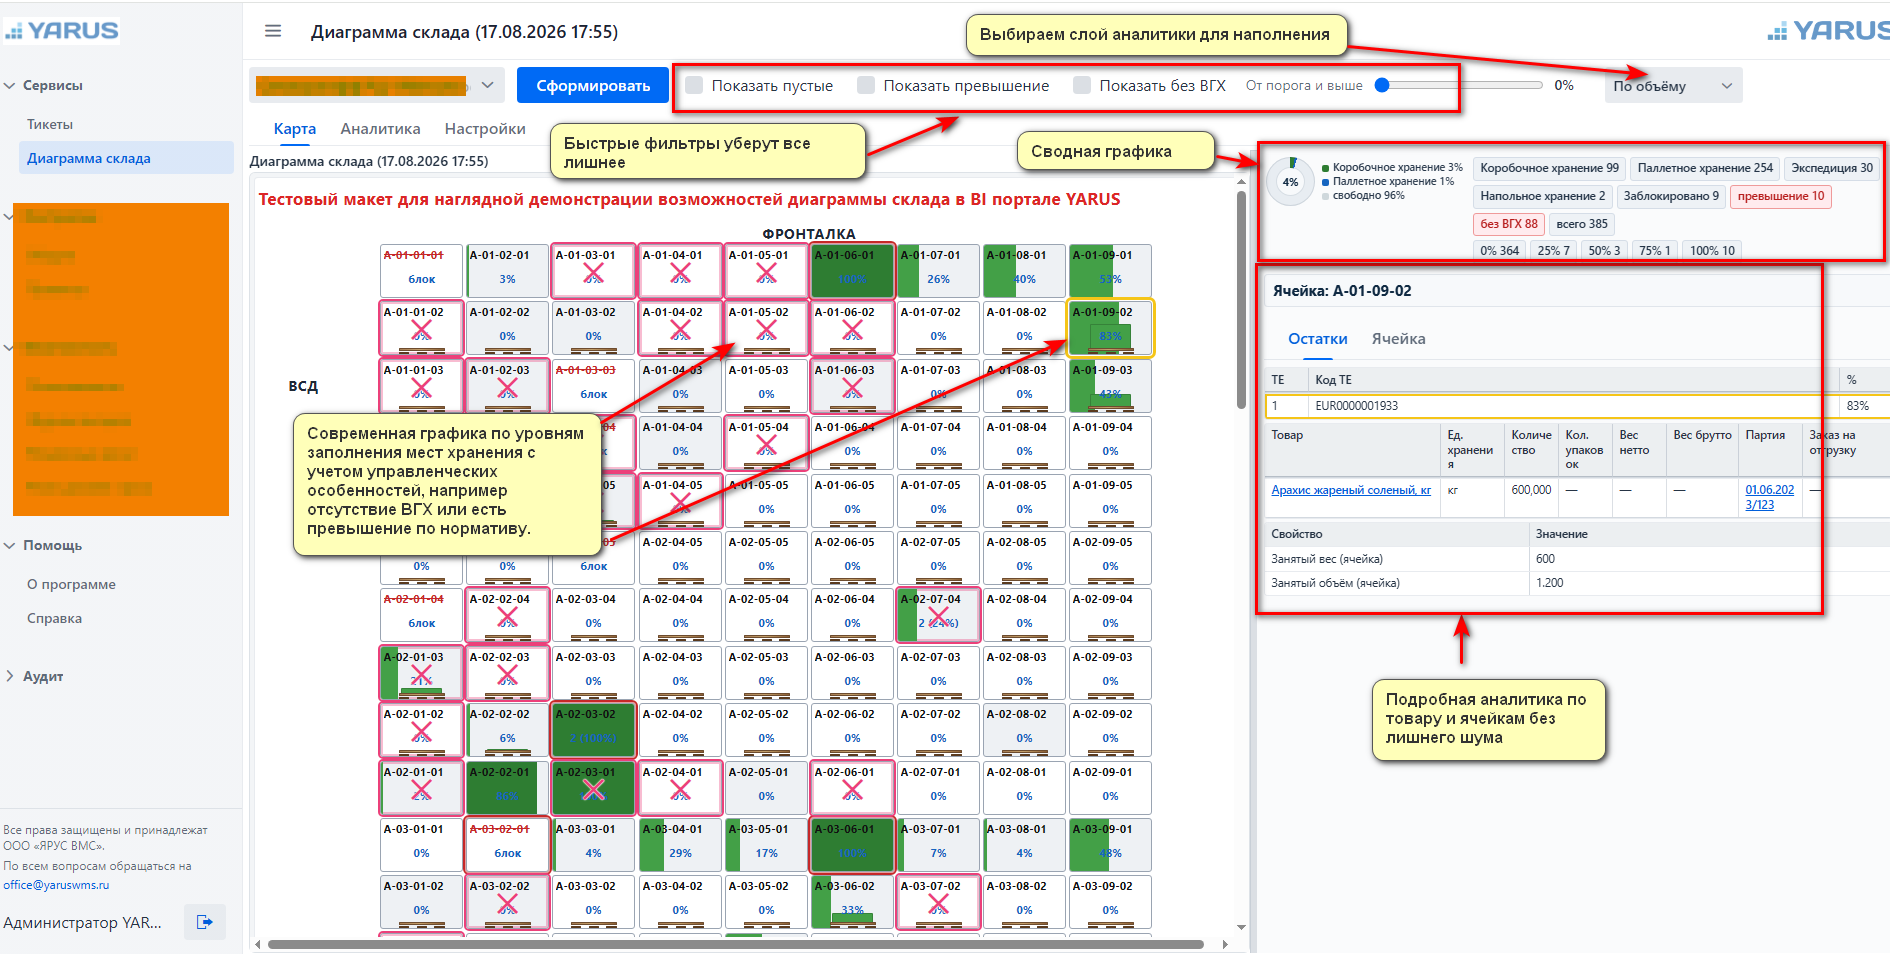This screenshot has width=1890, height=954.
Task: Select warehouse cell A-03-05-01
Action: 766,844
